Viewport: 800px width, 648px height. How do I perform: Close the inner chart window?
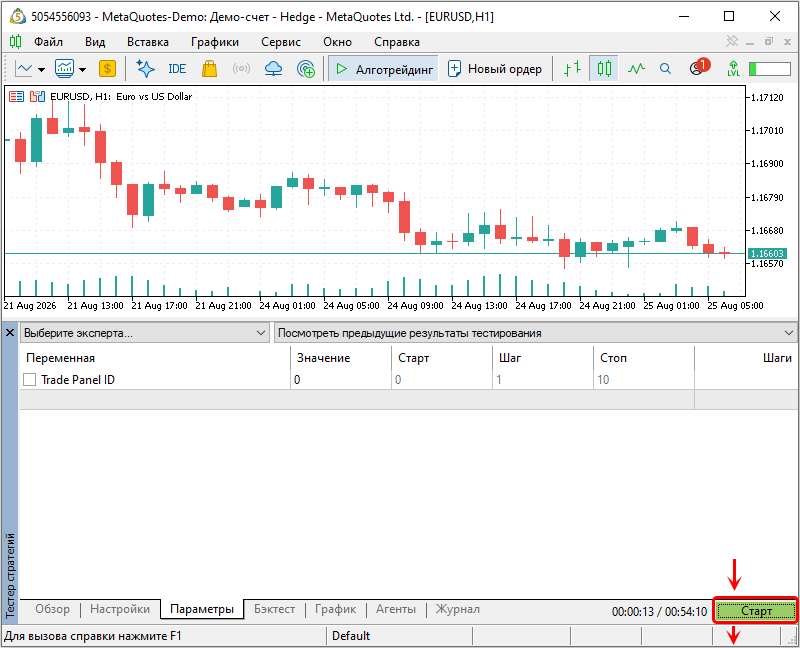tap(787, 42)
